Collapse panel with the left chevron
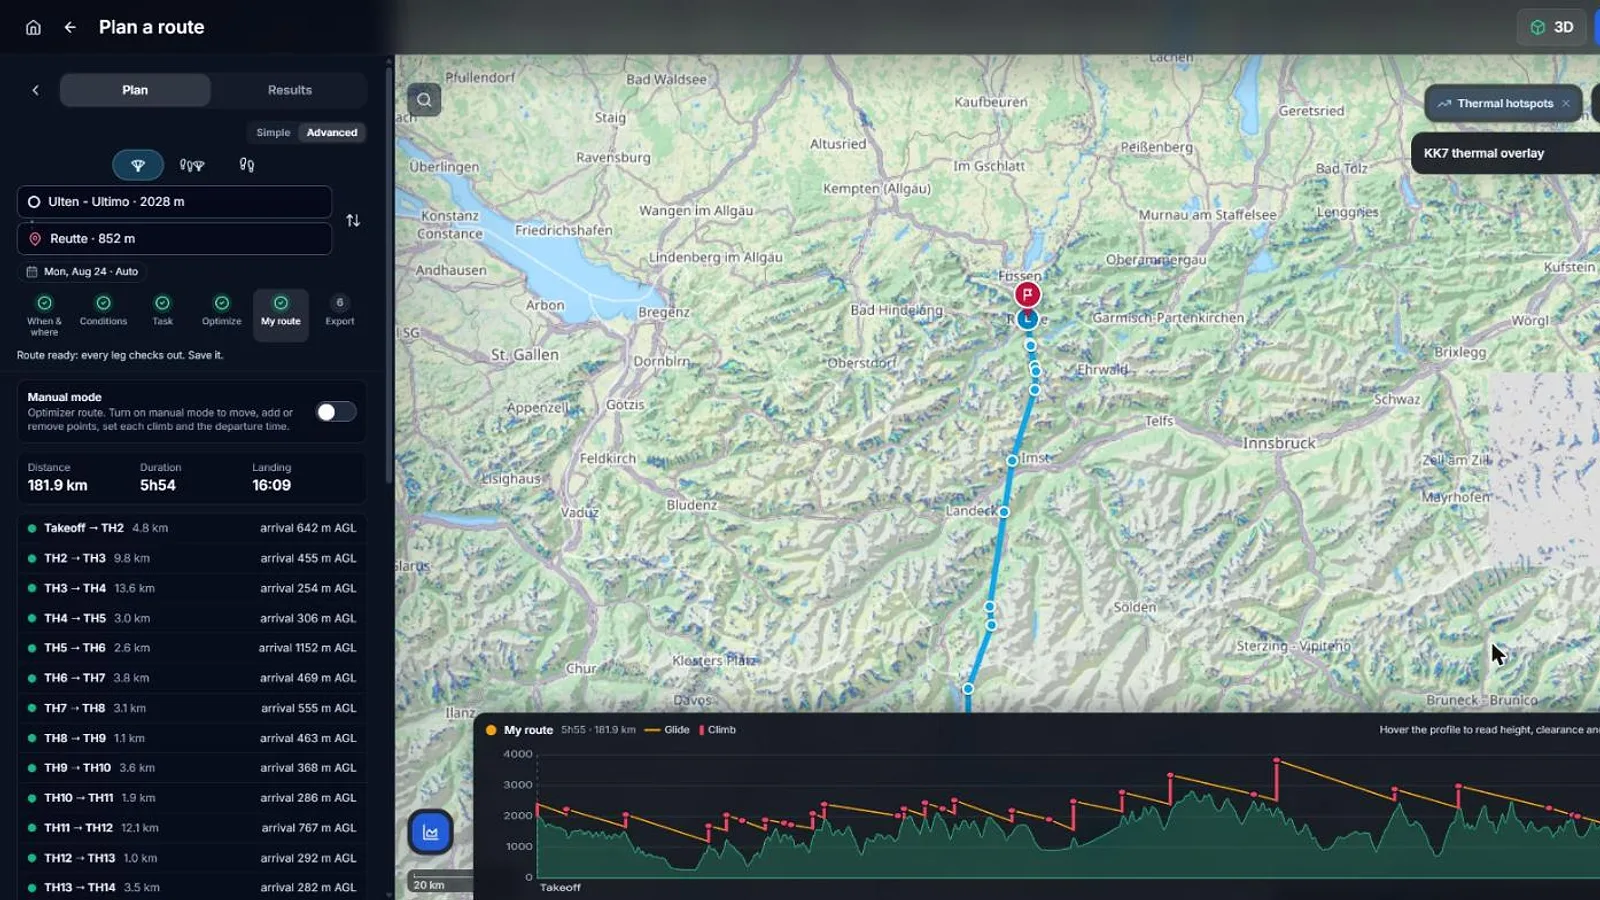This screenshot has height=900, width=1600. tap(36, 90)
